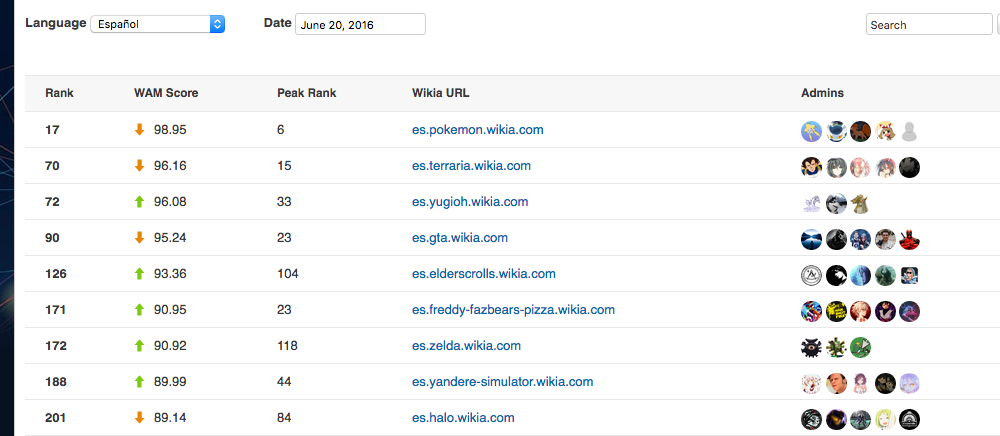Open es.freddy-fazbears-pizza.wikia.com link
Viewport: 1000px width, 436px height.
coord(513,310)
